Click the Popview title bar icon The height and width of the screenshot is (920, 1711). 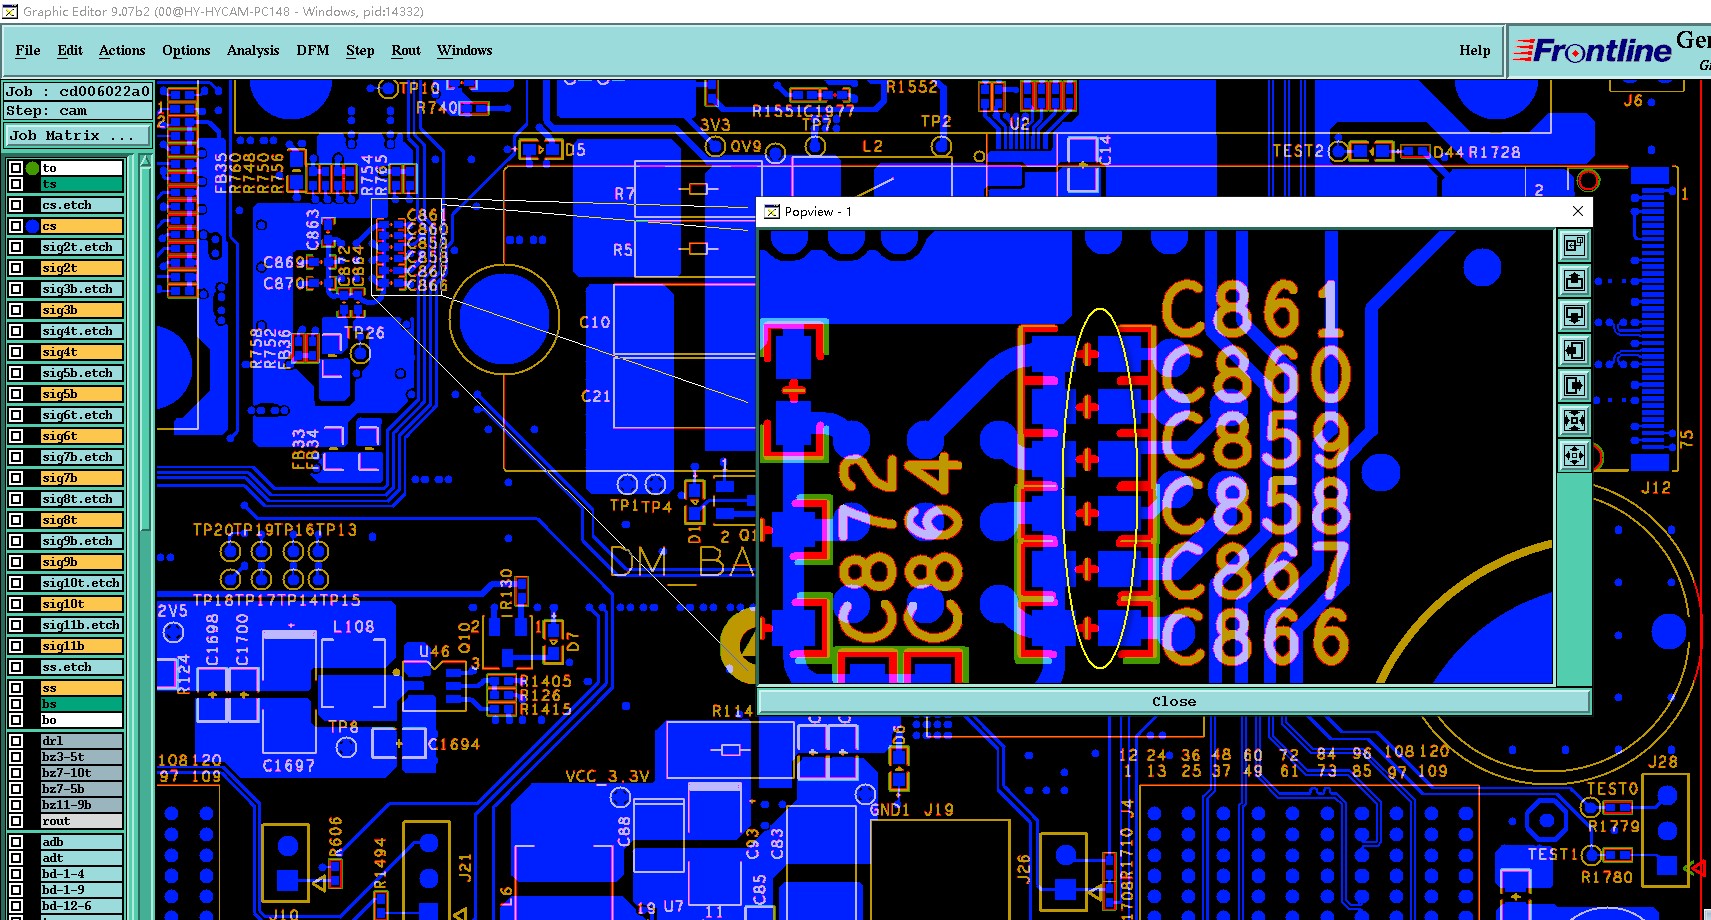(x=772, y=212)
